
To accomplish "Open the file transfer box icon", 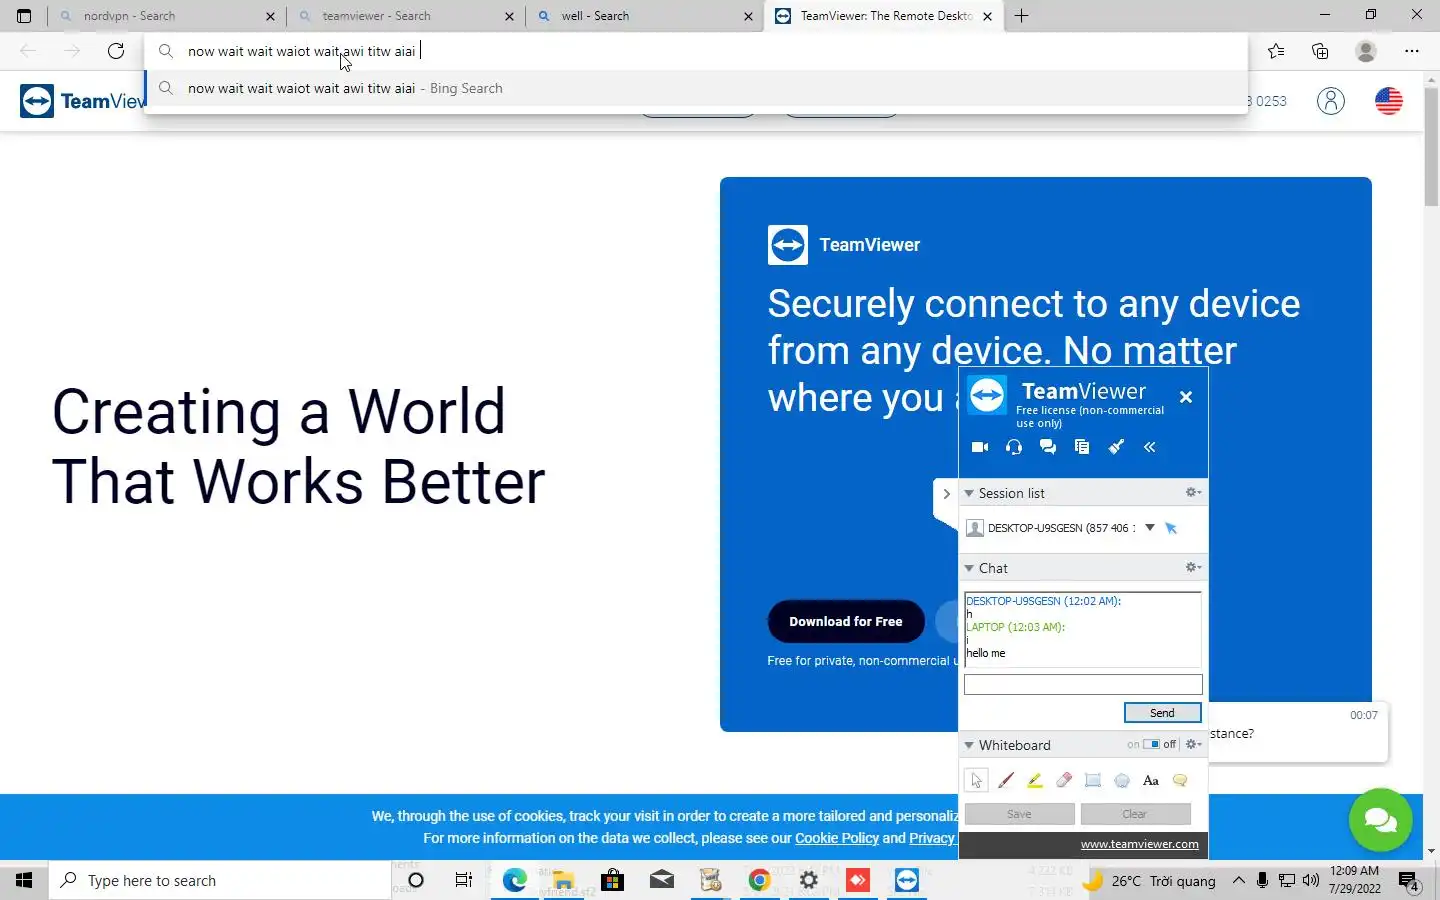I will (1082, 447).
